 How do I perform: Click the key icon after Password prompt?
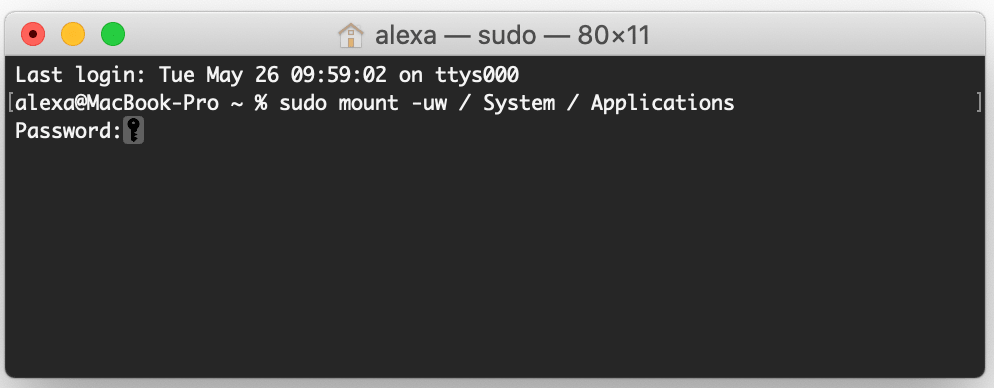pos(133,131)
